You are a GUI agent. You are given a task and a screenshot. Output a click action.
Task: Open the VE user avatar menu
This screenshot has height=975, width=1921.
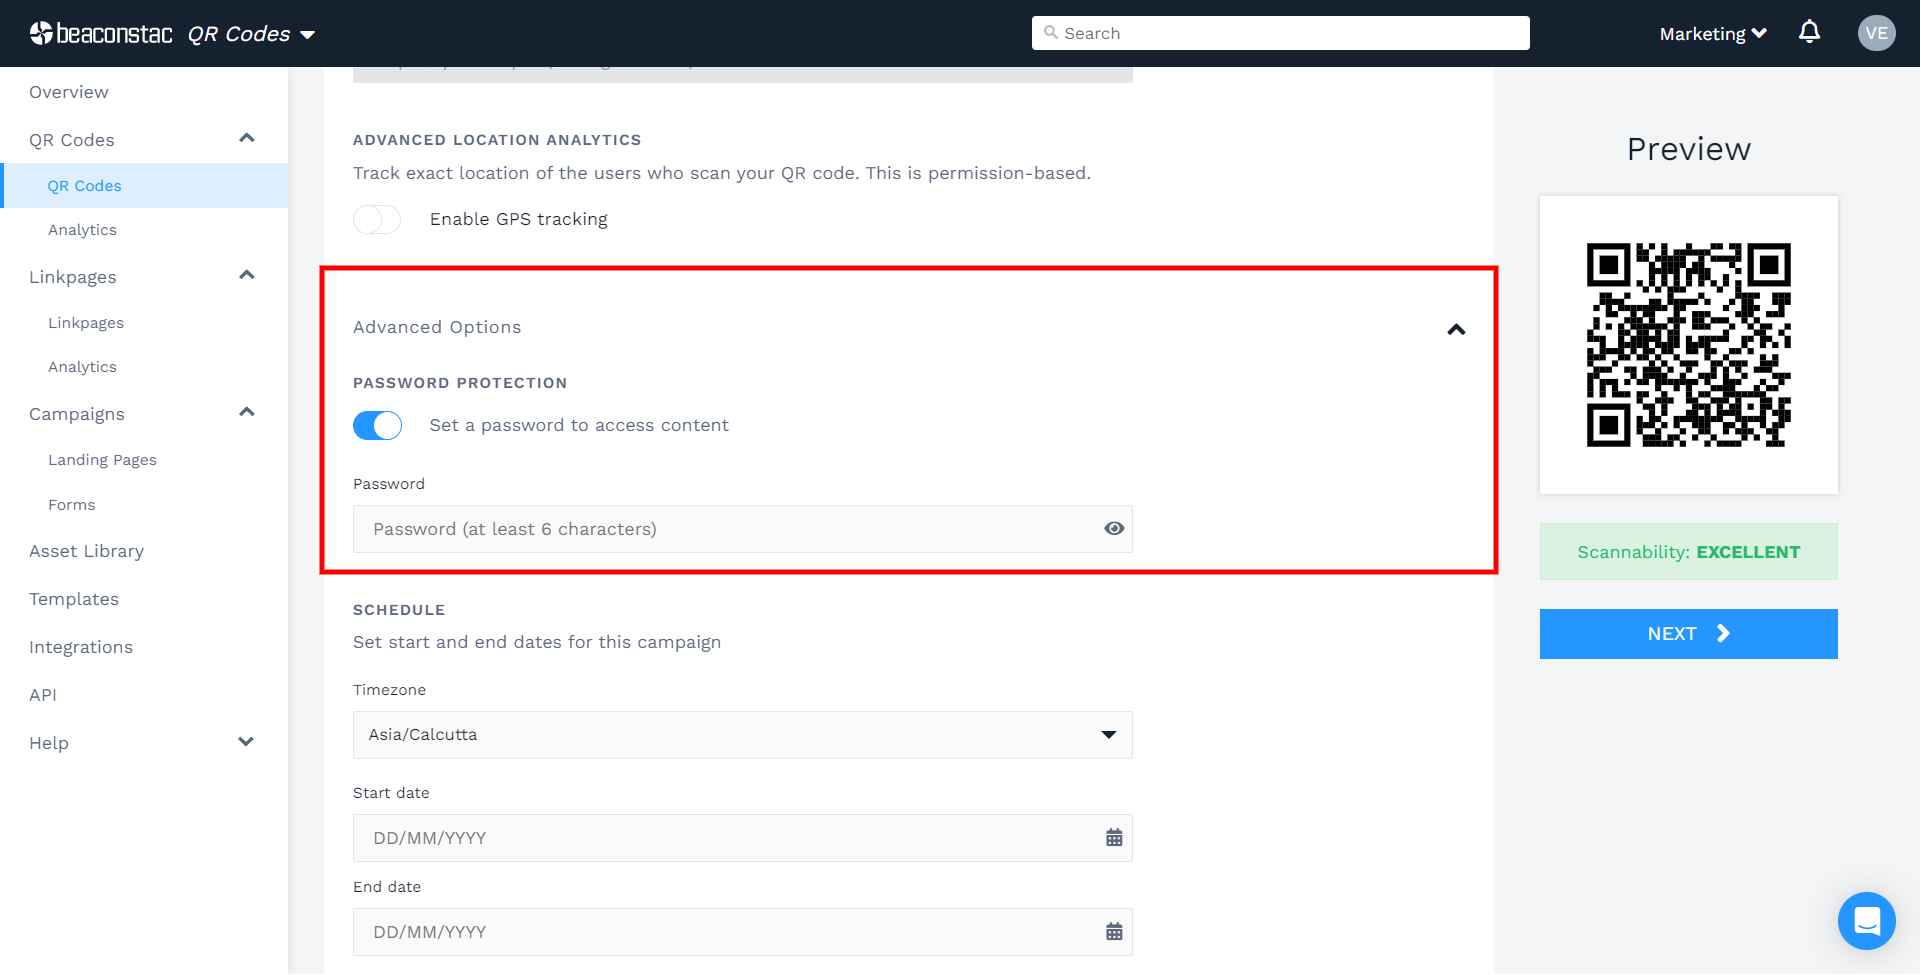point(1876,33)
